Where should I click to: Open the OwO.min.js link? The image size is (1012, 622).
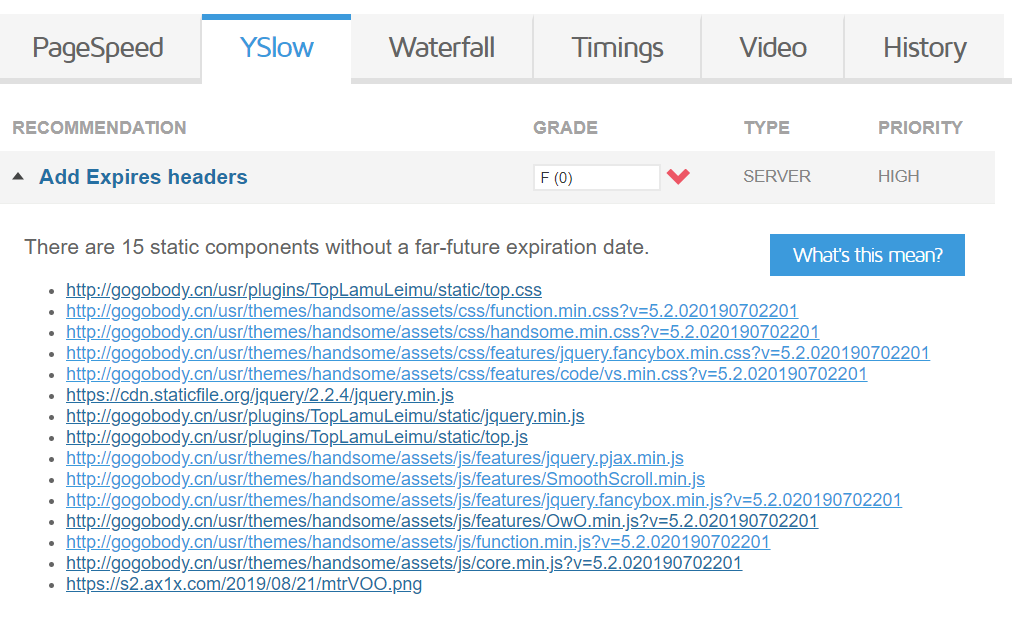click(441, 521)
